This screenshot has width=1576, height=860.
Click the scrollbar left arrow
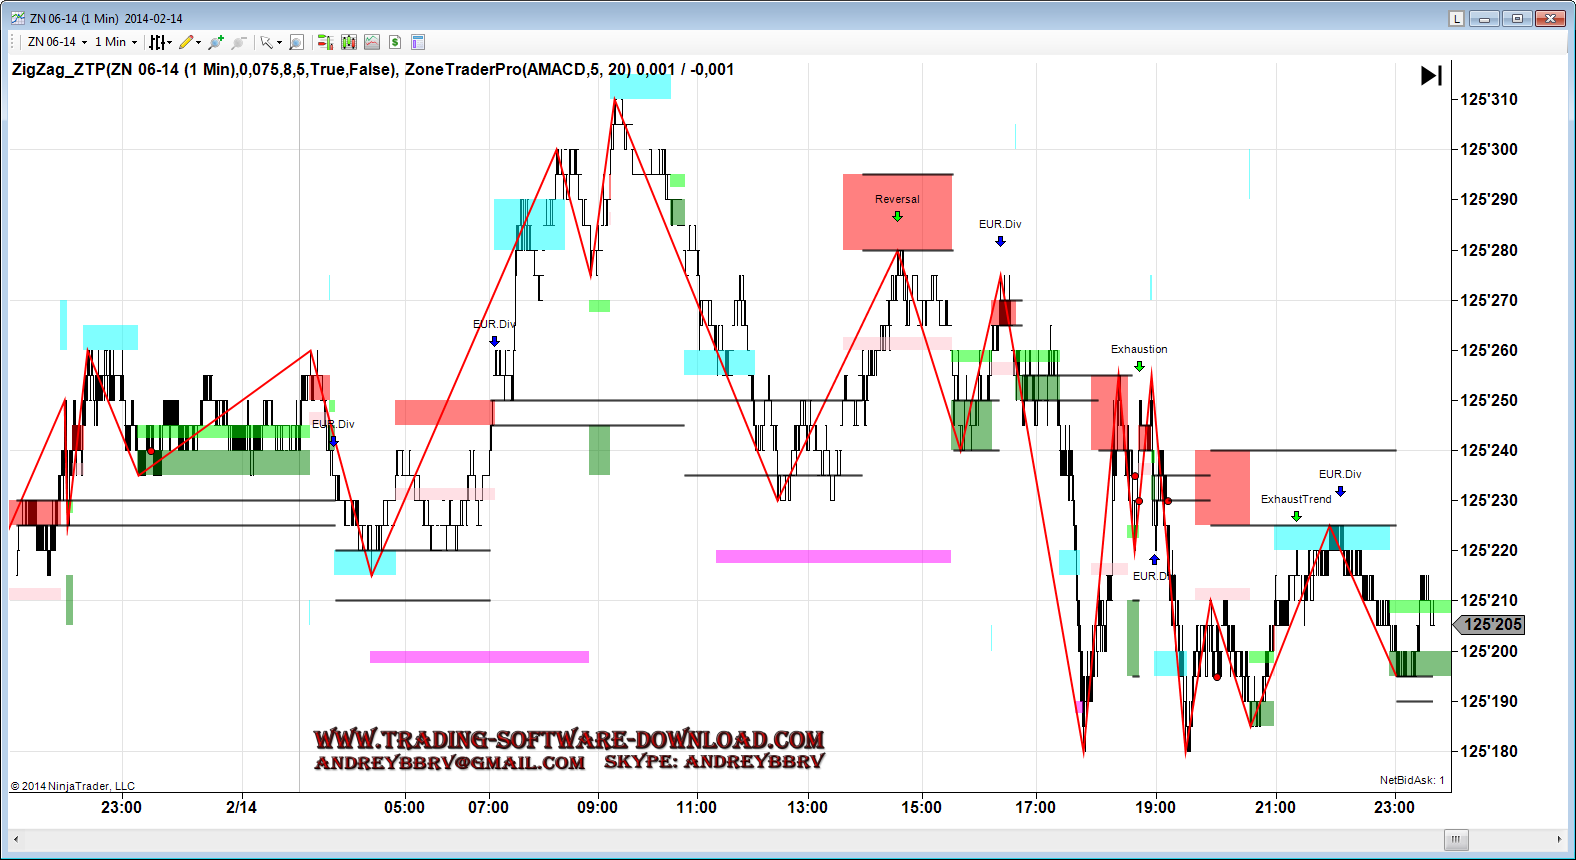coord(16,839)
